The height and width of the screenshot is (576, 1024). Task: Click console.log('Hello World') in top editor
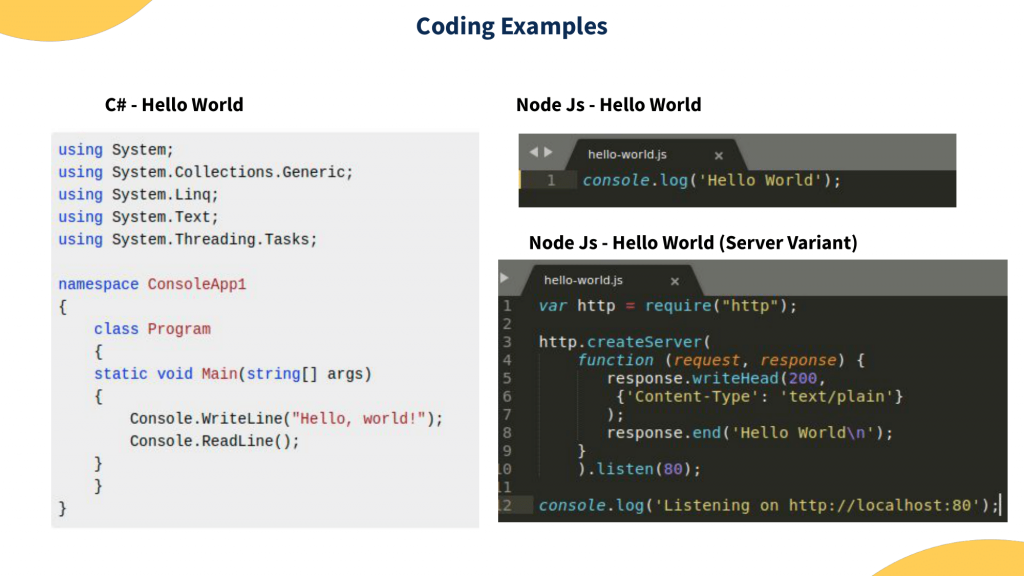click(711, 180)
